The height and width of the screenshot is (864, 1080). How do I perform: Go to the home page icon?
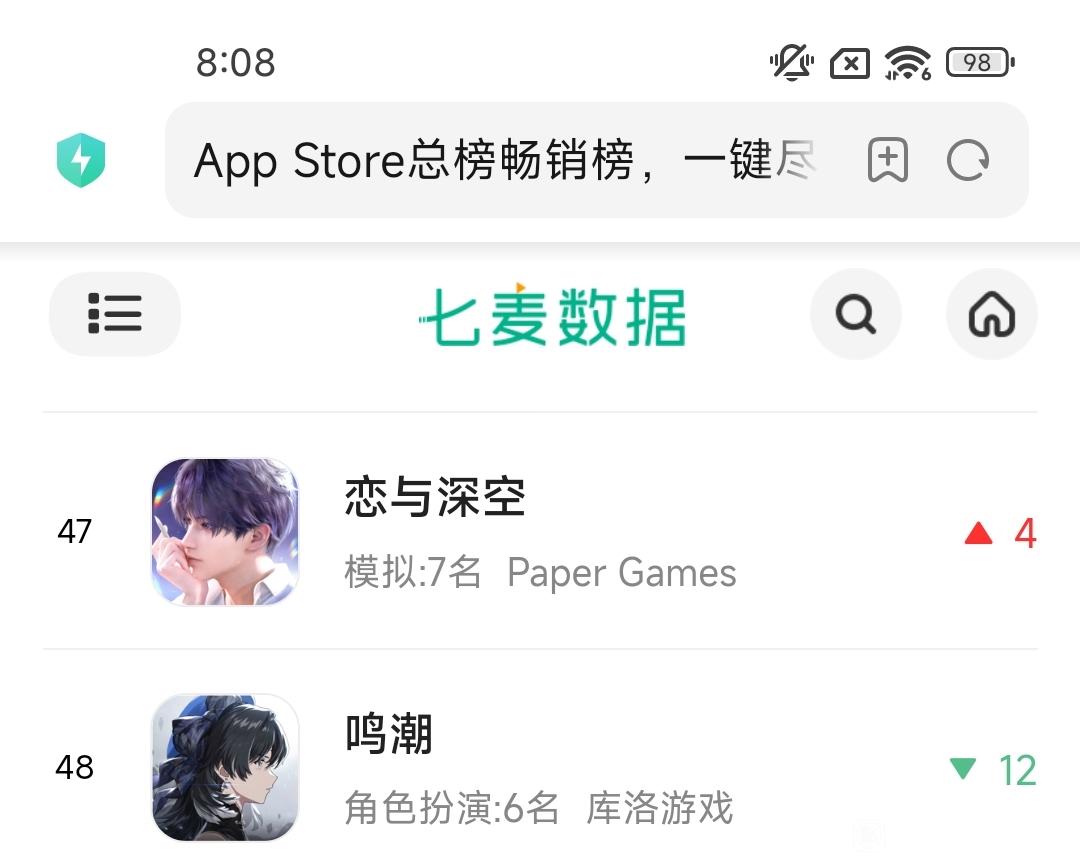click(x=992, y=314)
